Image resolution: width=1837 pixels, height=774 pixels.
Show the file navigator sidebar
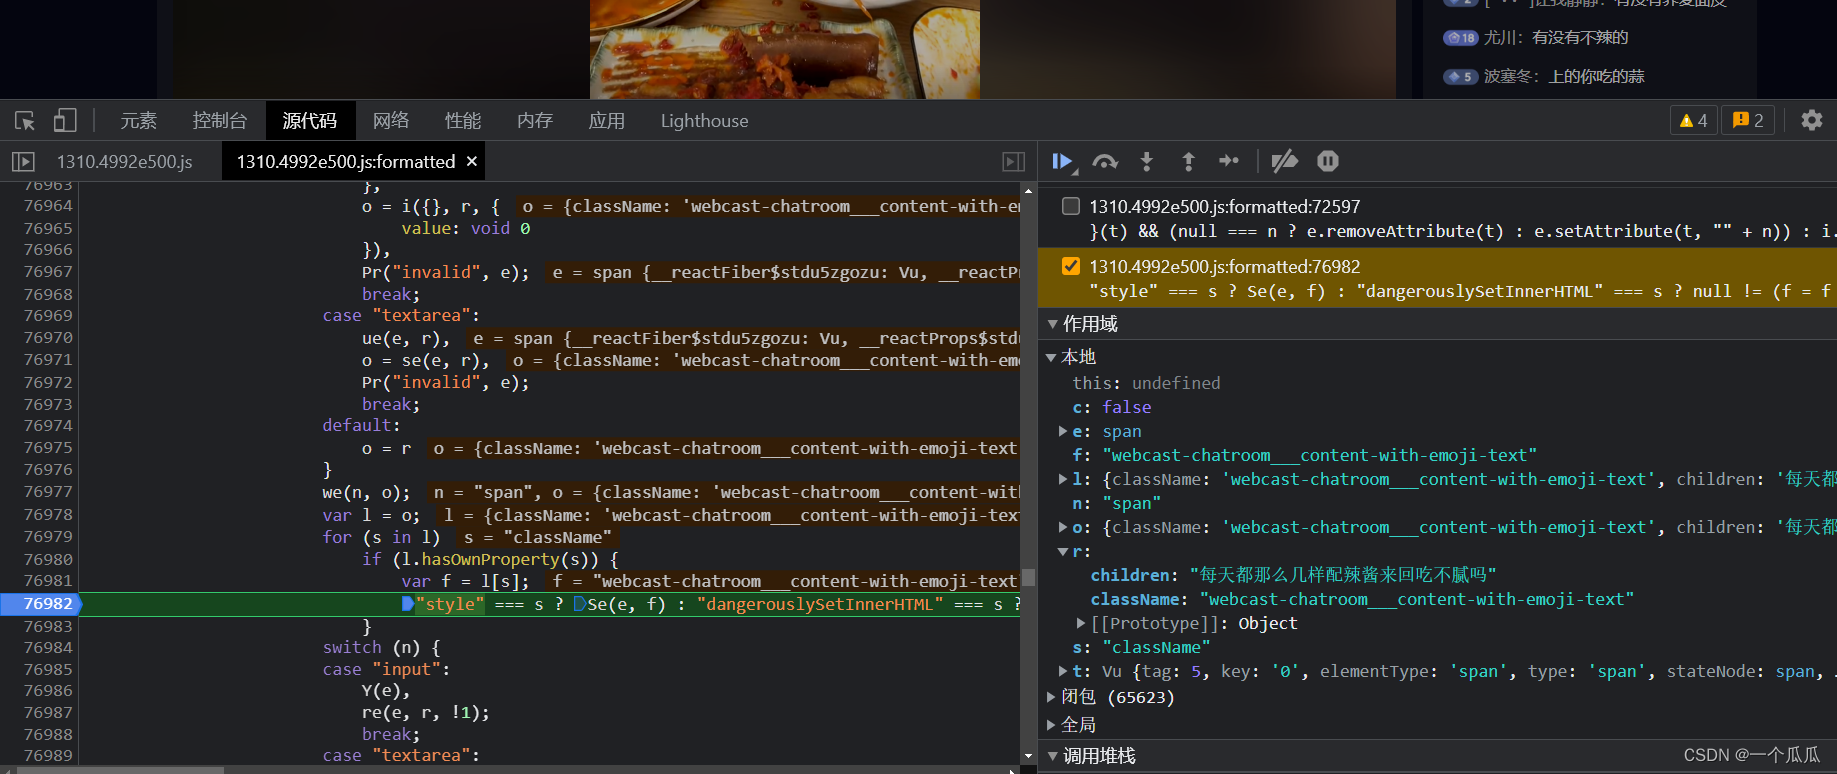coord(23,161)
